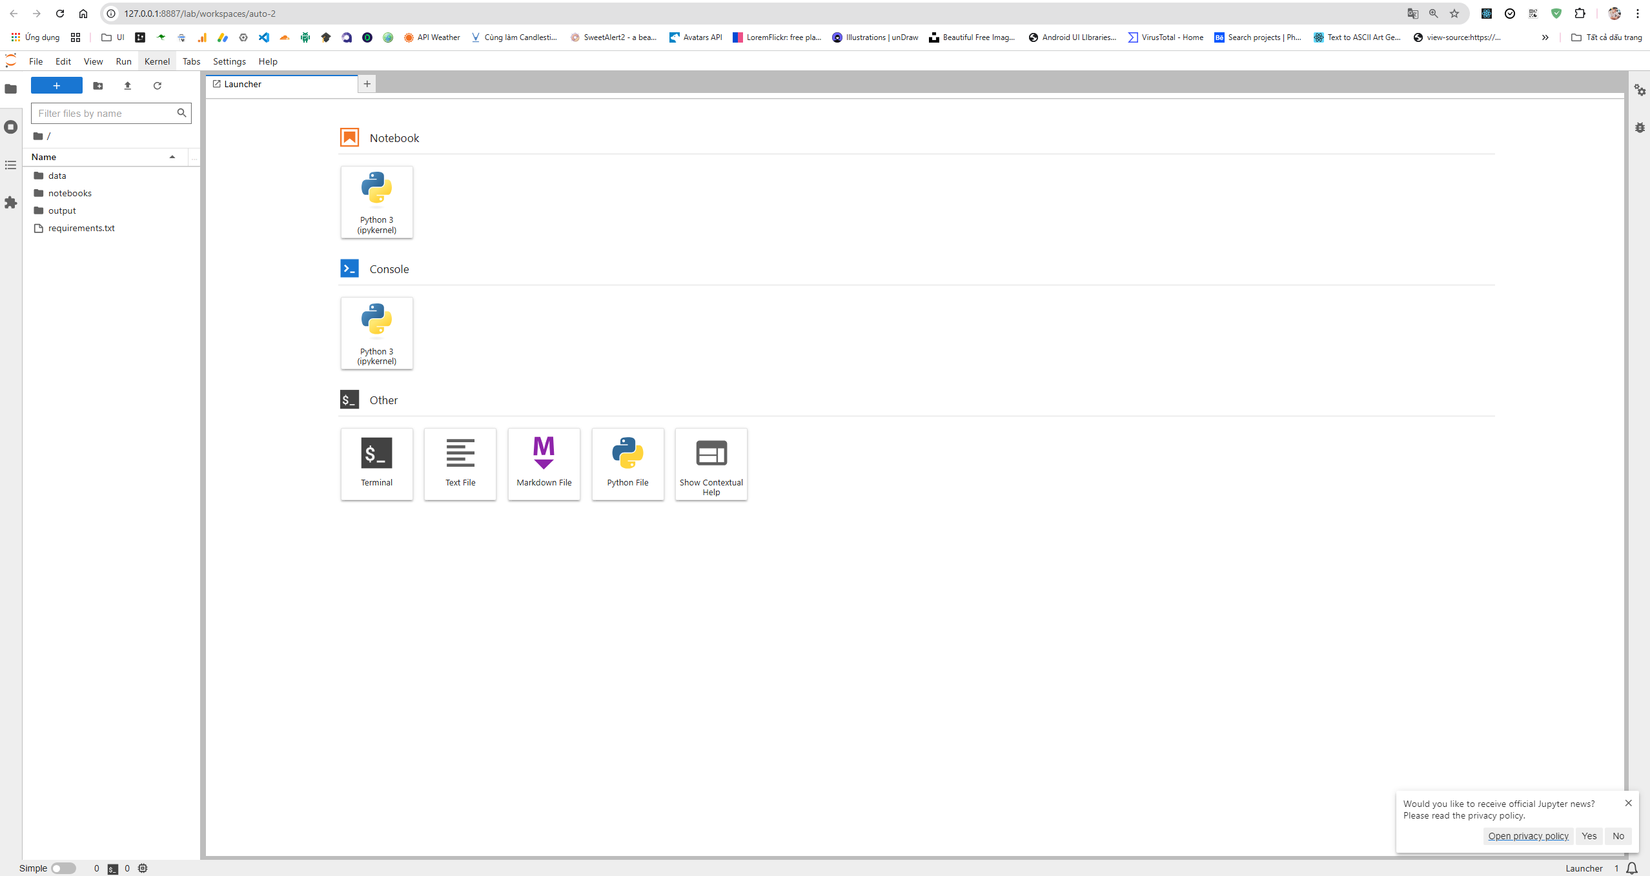
Task: Click the root folder breadcrumb icon
Action: [38, 136]
